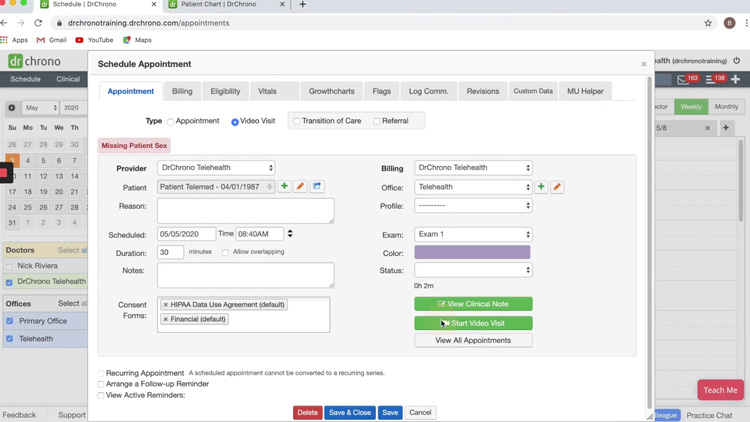
Task: Click the Start Video Visit button
Action: 473,323
